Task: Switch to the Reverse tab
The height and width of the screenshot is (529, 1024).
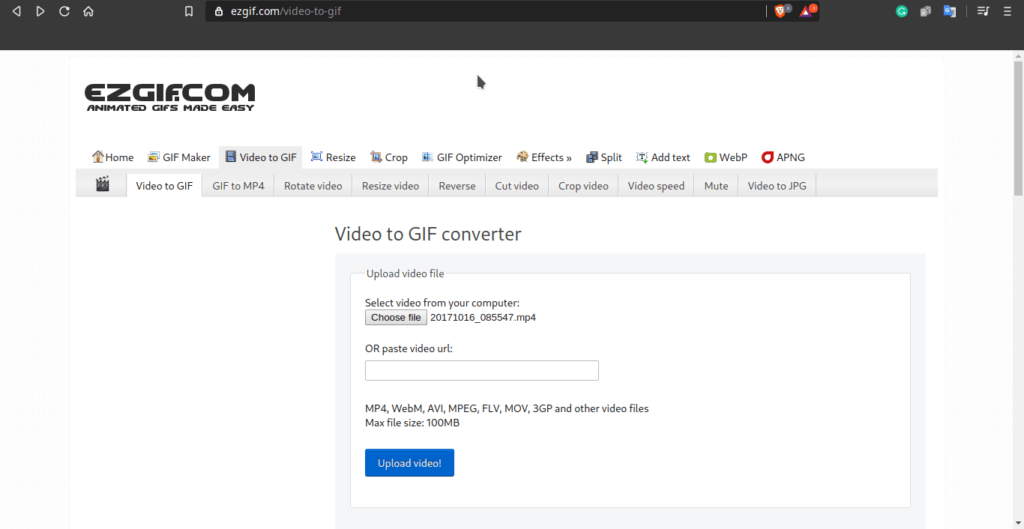Action: coord(457,185)
